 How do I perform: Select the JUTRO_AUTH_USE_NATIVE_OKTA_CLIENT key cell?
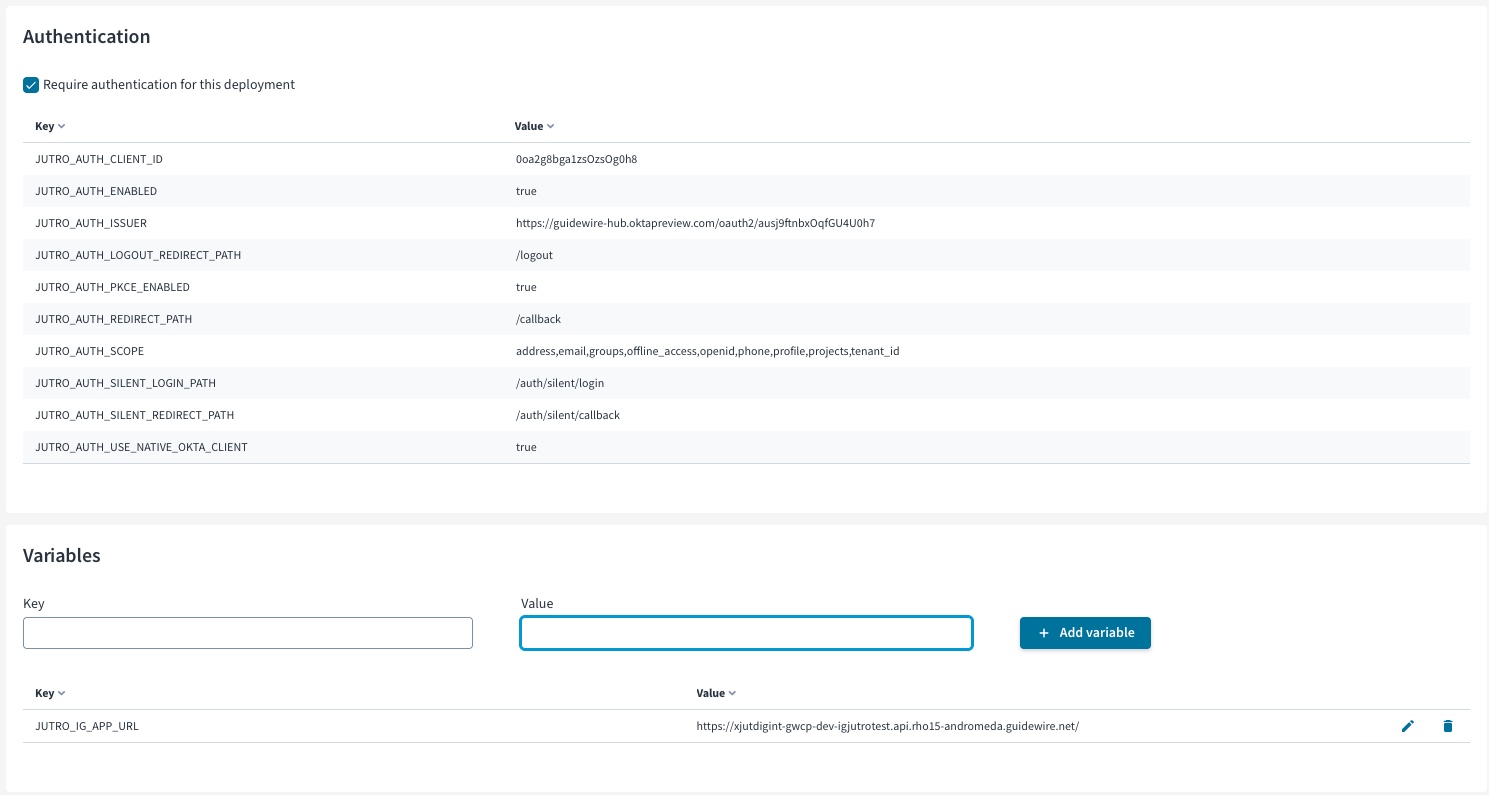pyautogui.click(x=141, y=447)
